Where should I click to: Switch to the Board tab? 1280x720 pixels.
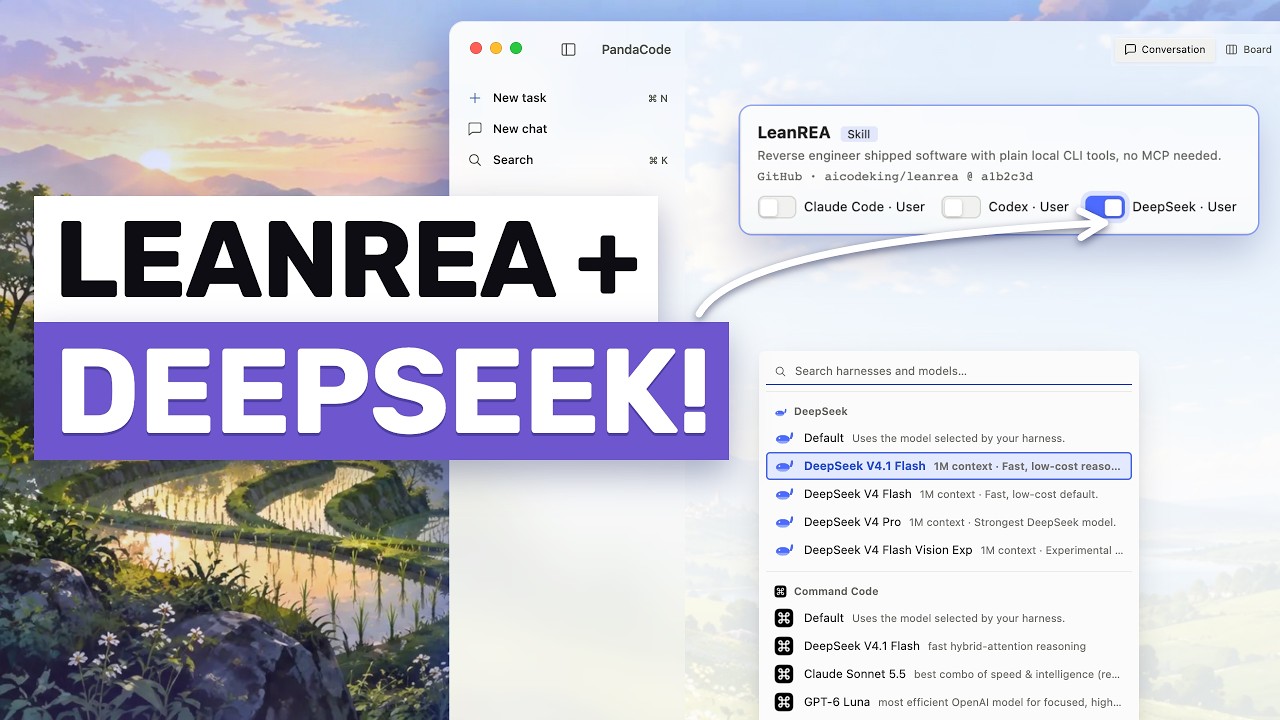[x=1249, y=49]
